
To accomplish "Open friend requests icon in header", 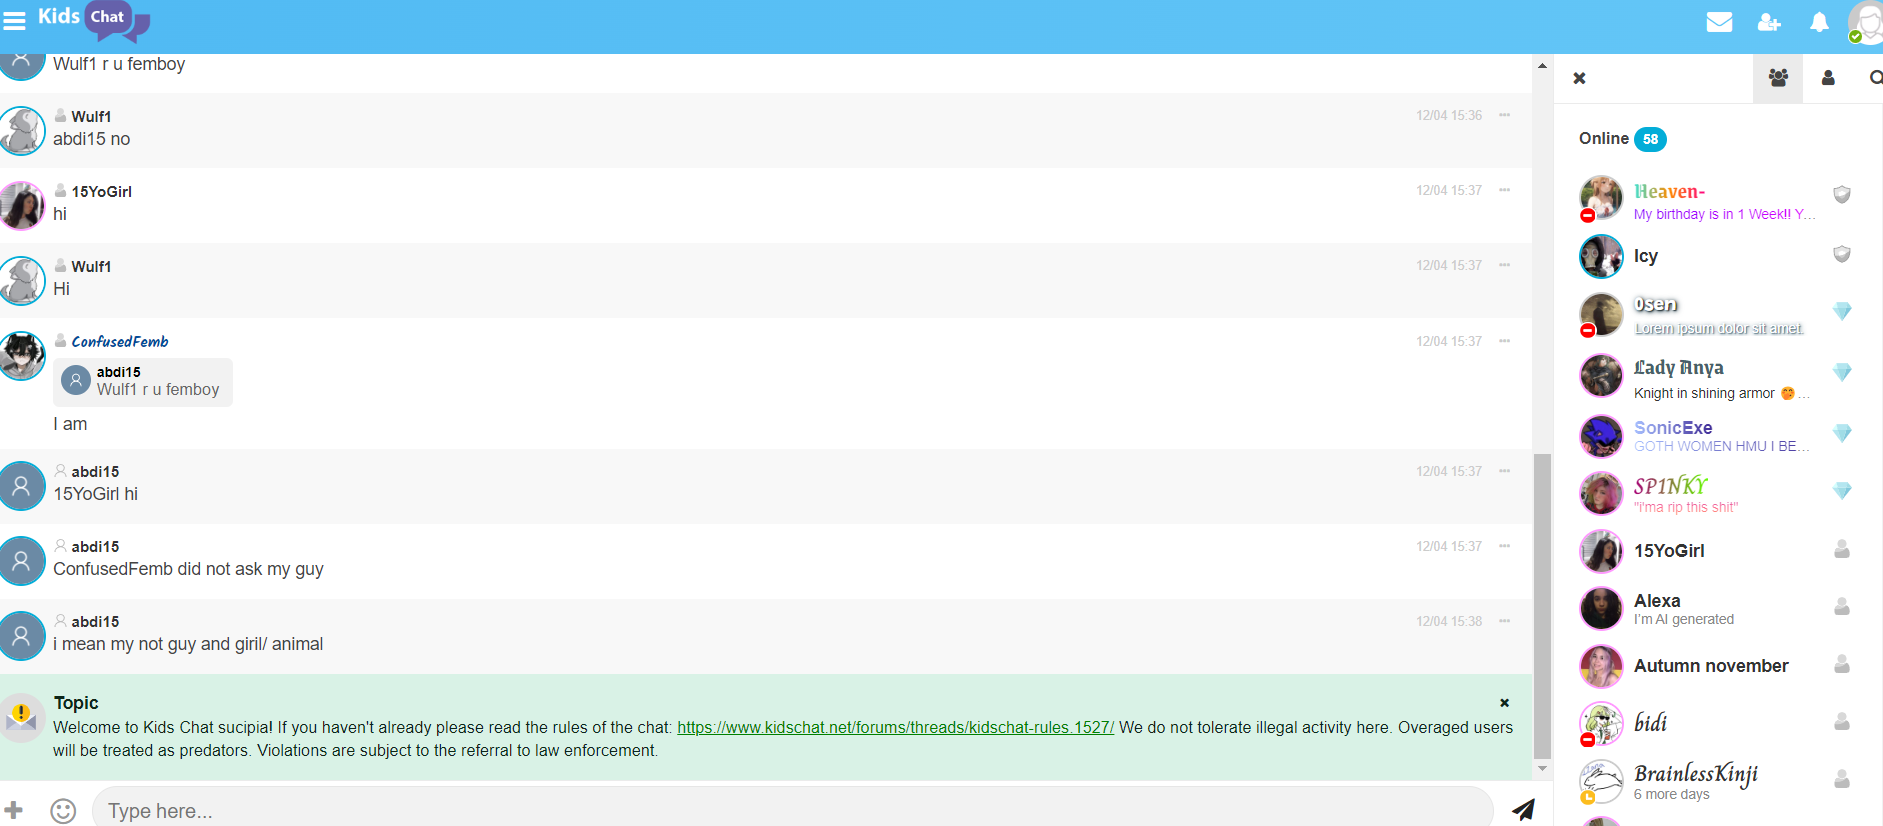I will click(x=1769, y=22).
